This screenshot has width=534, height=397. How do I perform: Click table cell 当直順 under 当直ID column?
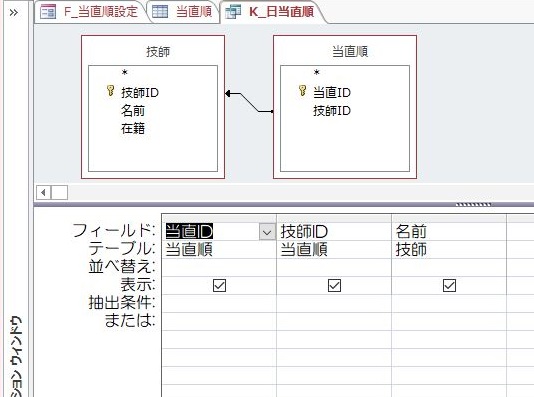219,250
